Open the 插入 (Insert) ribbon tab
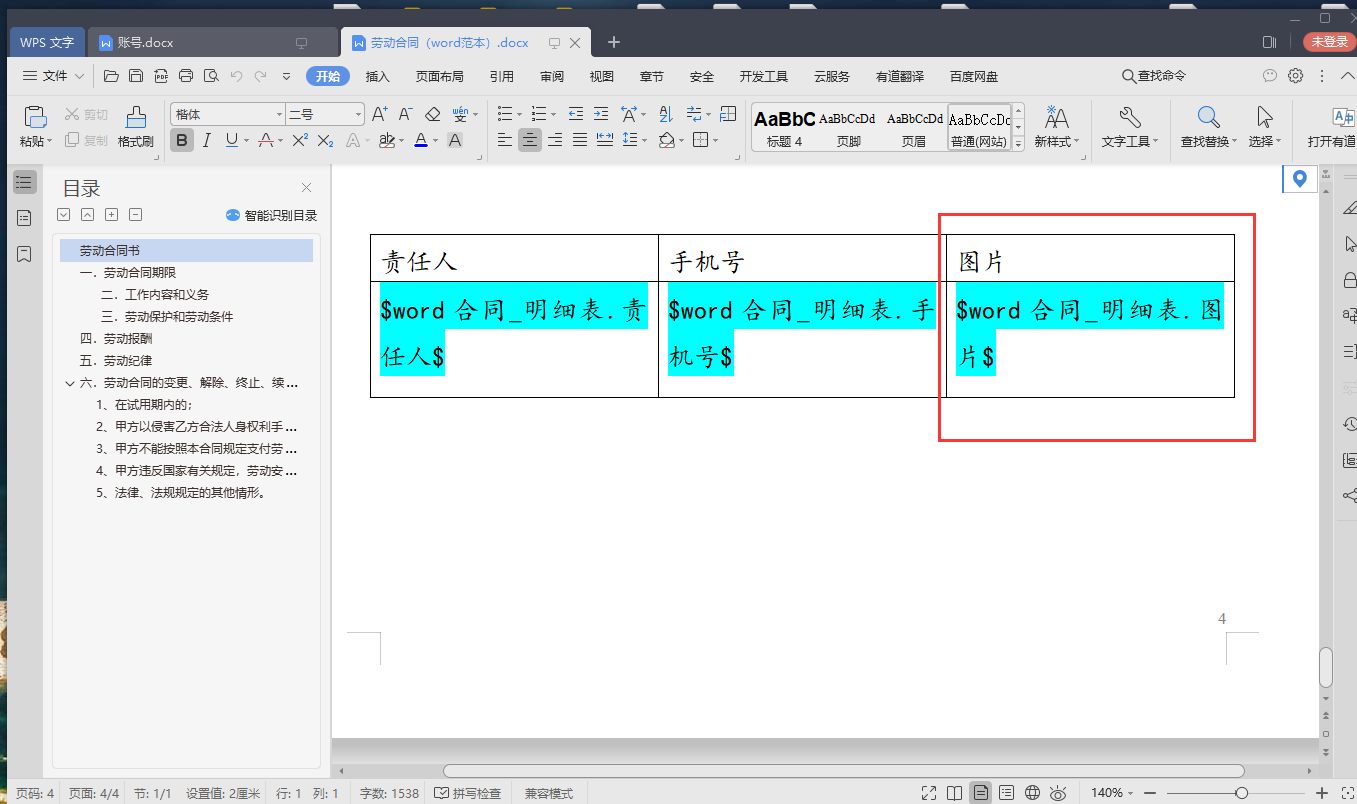 click(x=377, y=76)
